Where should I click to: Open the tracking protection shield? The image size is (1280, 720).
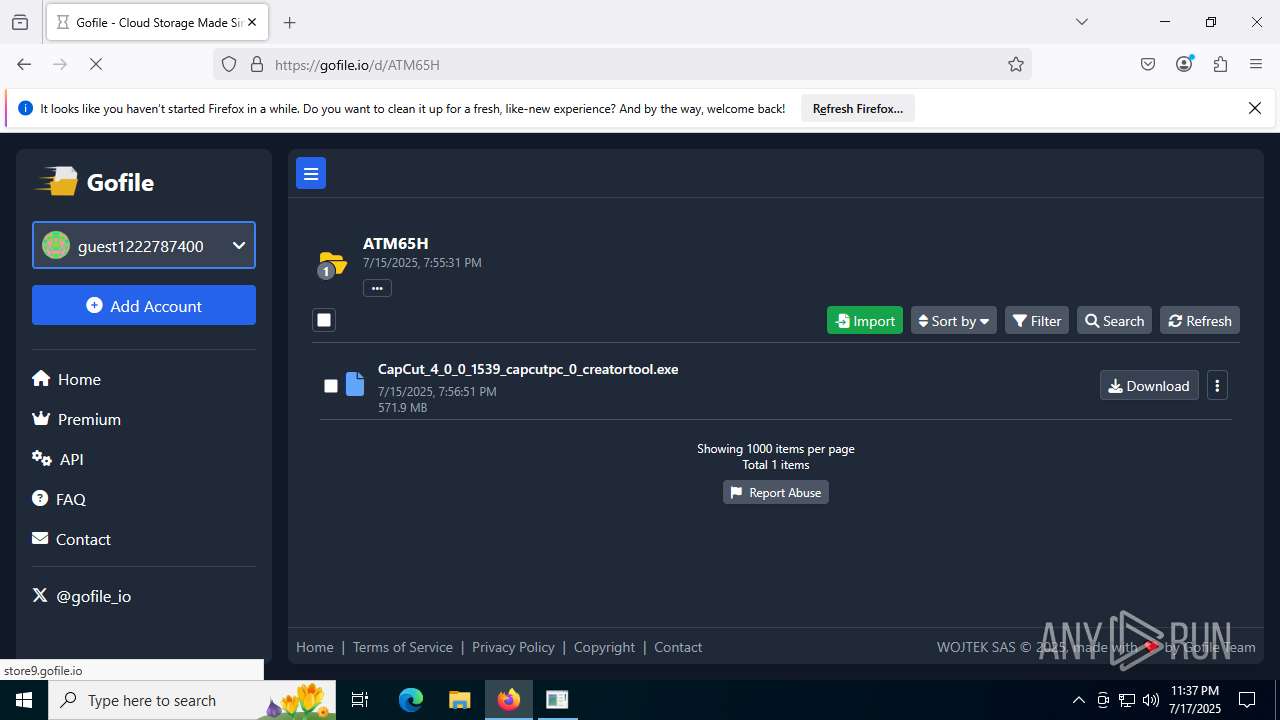coord(229,64)
